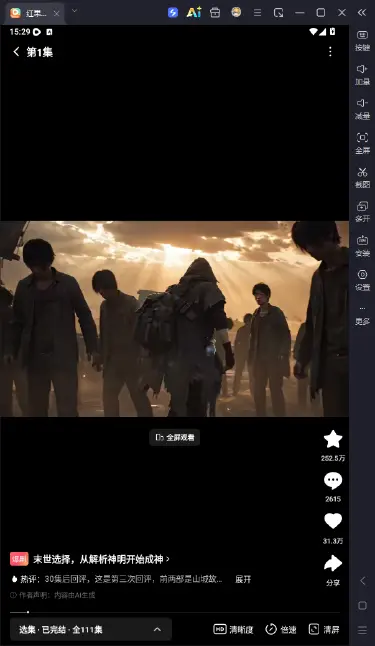This screenshot has height=646, width=375.
Task: Share the video via 分享 arrow
Action: [333, 563]
